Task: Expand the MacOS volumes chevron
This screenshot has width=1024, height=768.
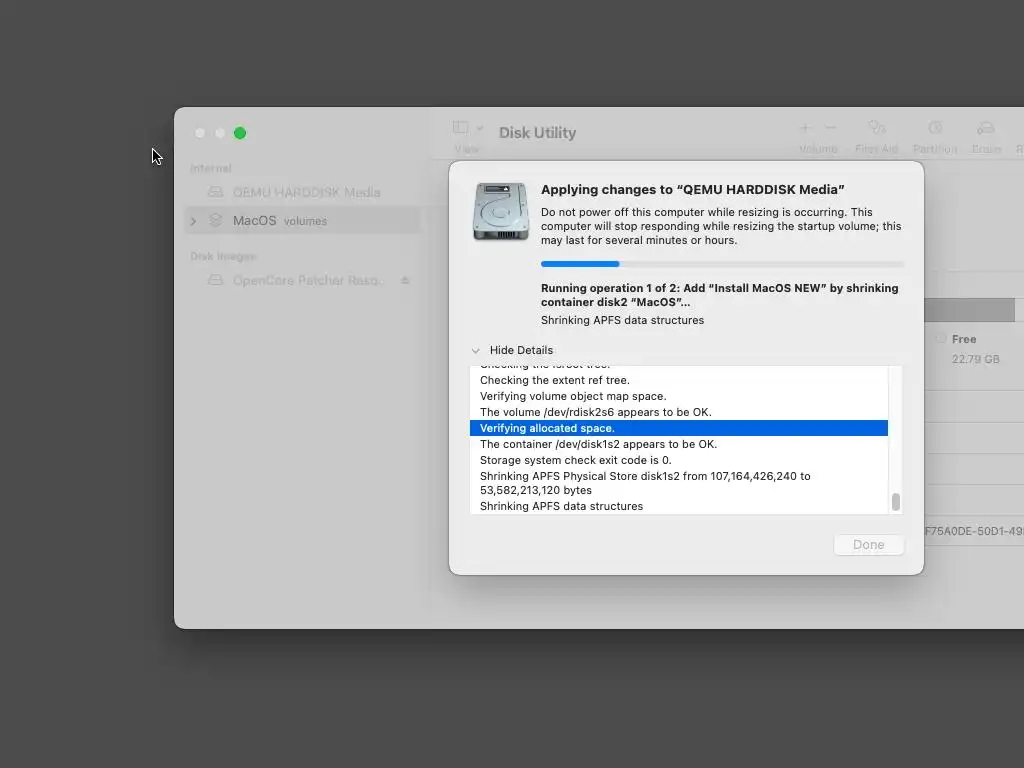Action: [x=193, y=221]
